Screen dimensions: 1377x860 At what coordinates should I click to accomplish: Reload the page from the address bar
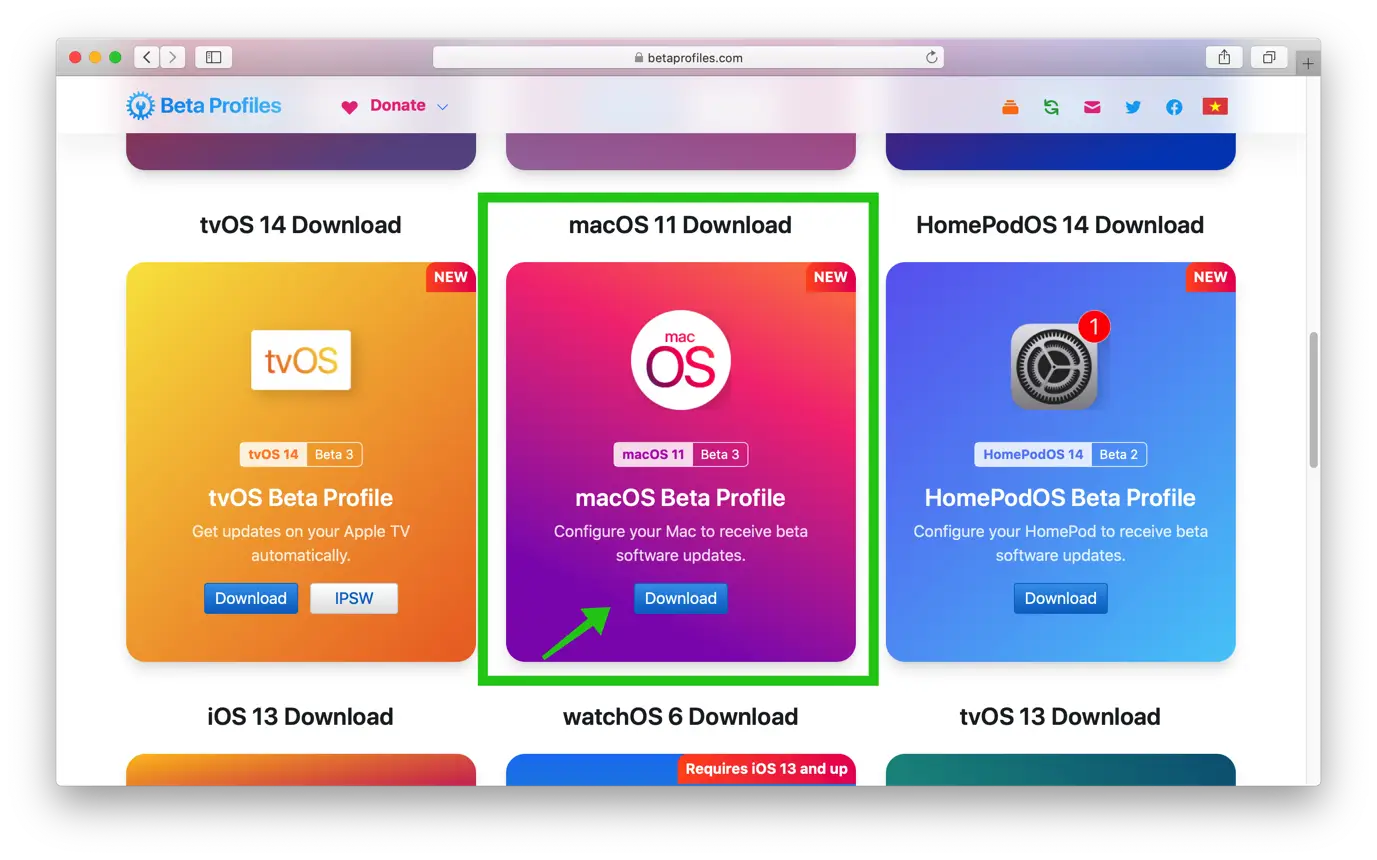[932, 57]
